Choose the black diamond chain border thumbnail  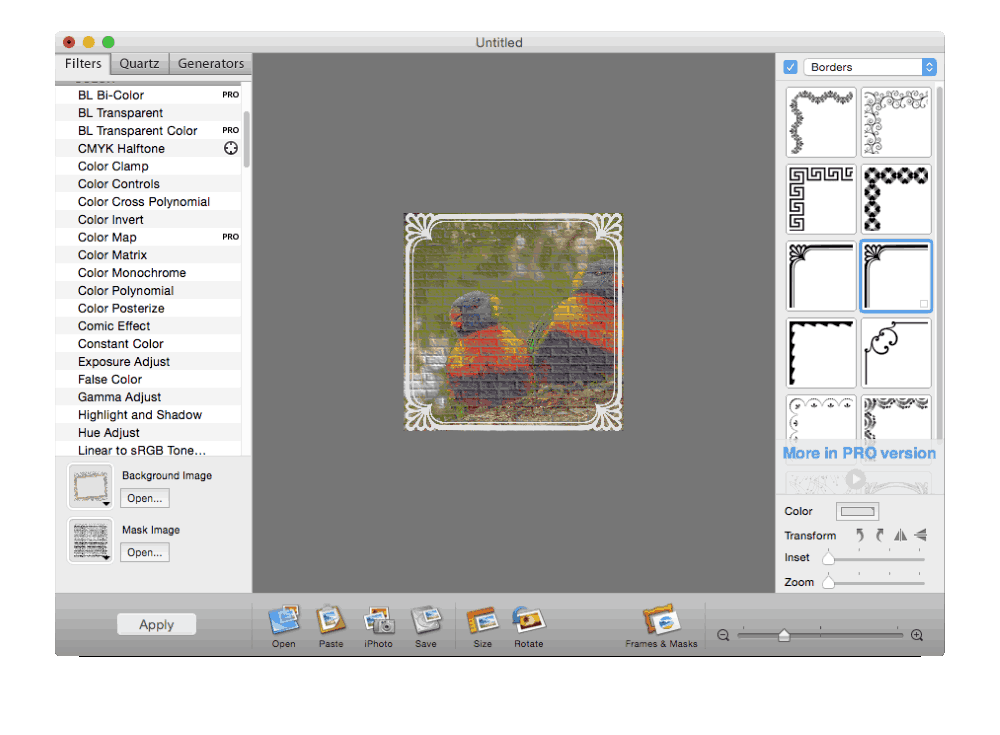(896, 199)
